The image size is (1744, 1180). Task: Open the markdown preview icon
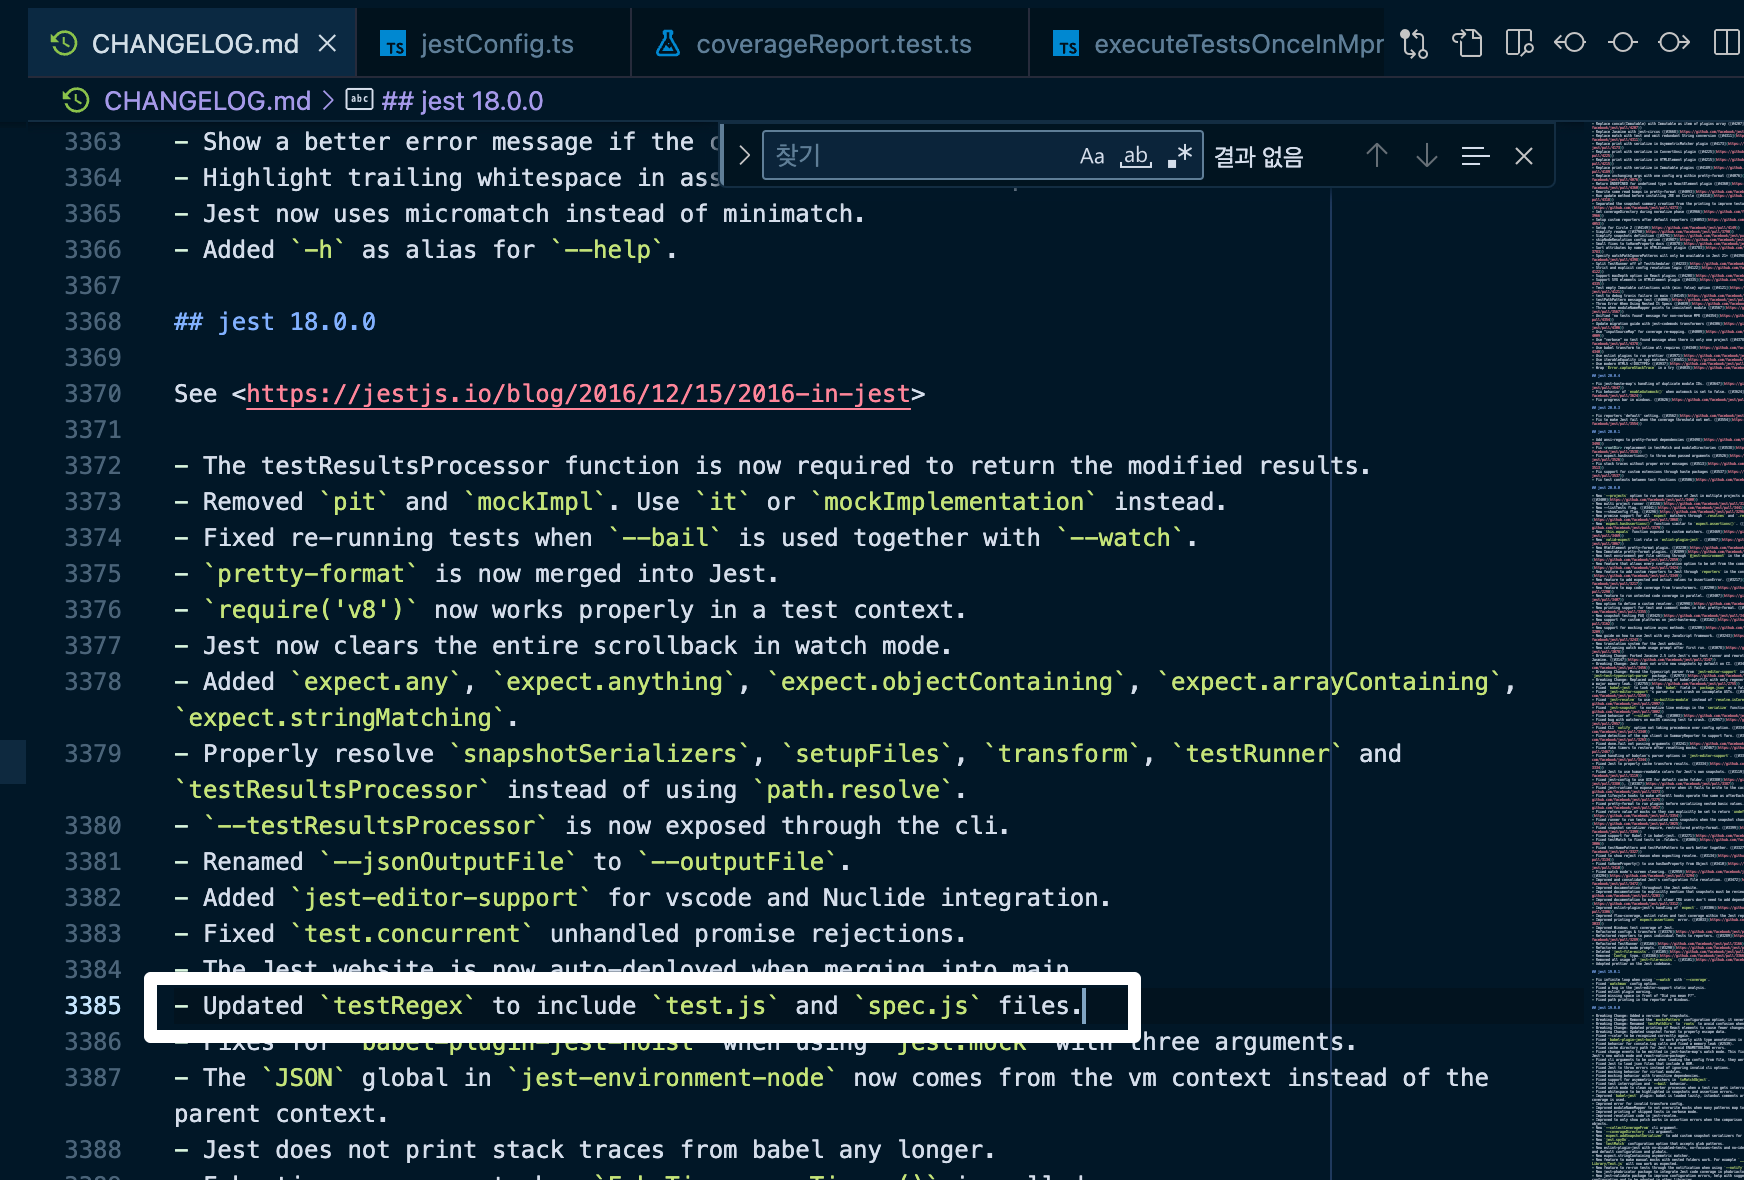1467,43
